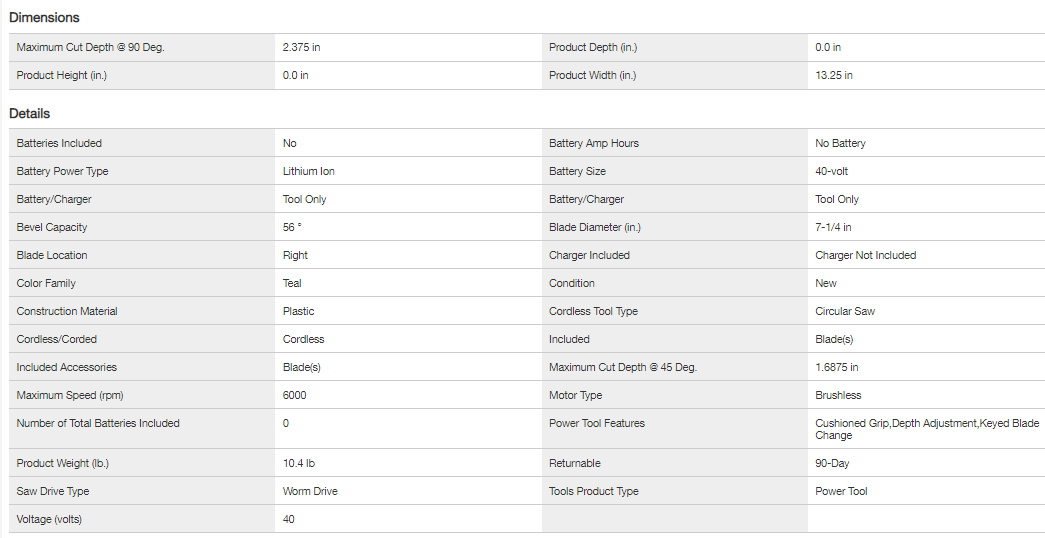The image size is (1045, 538).
Task: Click the 2.375 in cut depth value
Action: click(301, 48)
